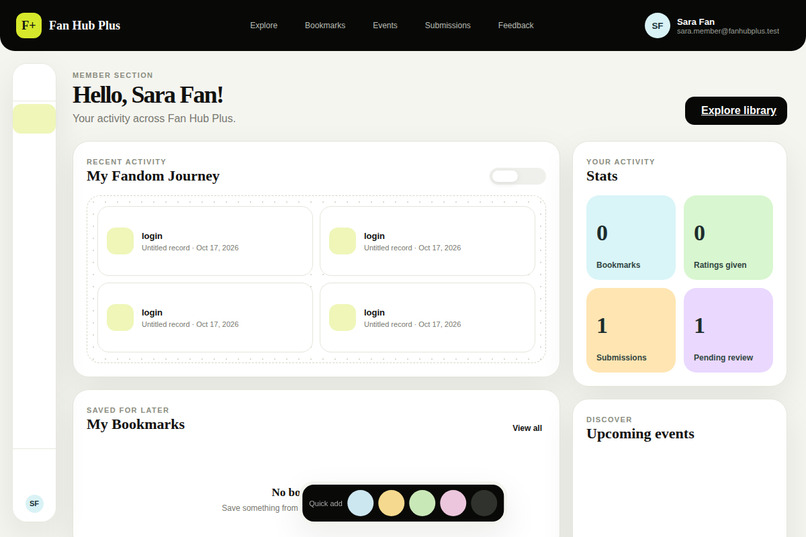The image size is (806, 537).
Task: Pick the light blue Quick add circle
Action: tap(360, 503)
